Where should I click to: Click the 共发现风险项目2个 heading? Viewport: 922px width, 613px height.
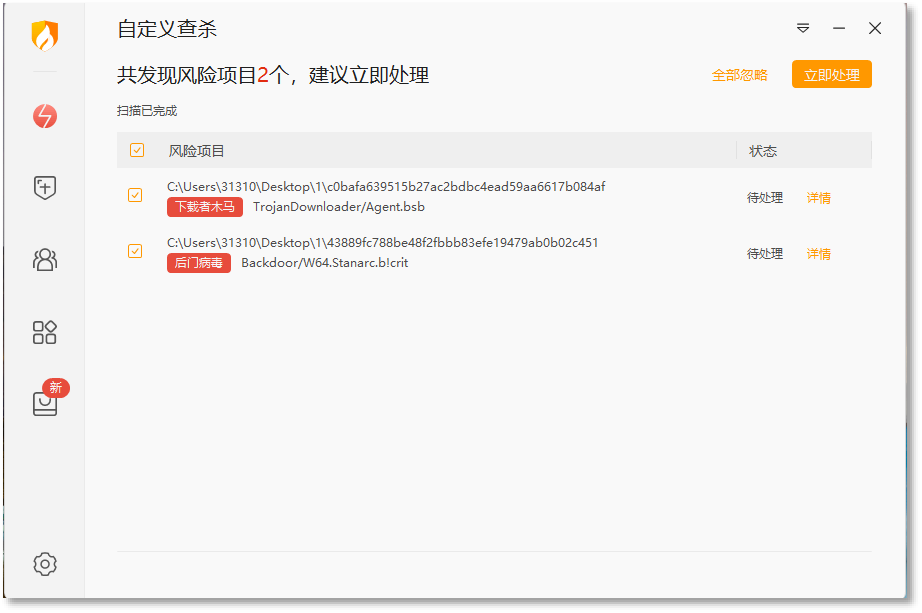coord(273,75)
